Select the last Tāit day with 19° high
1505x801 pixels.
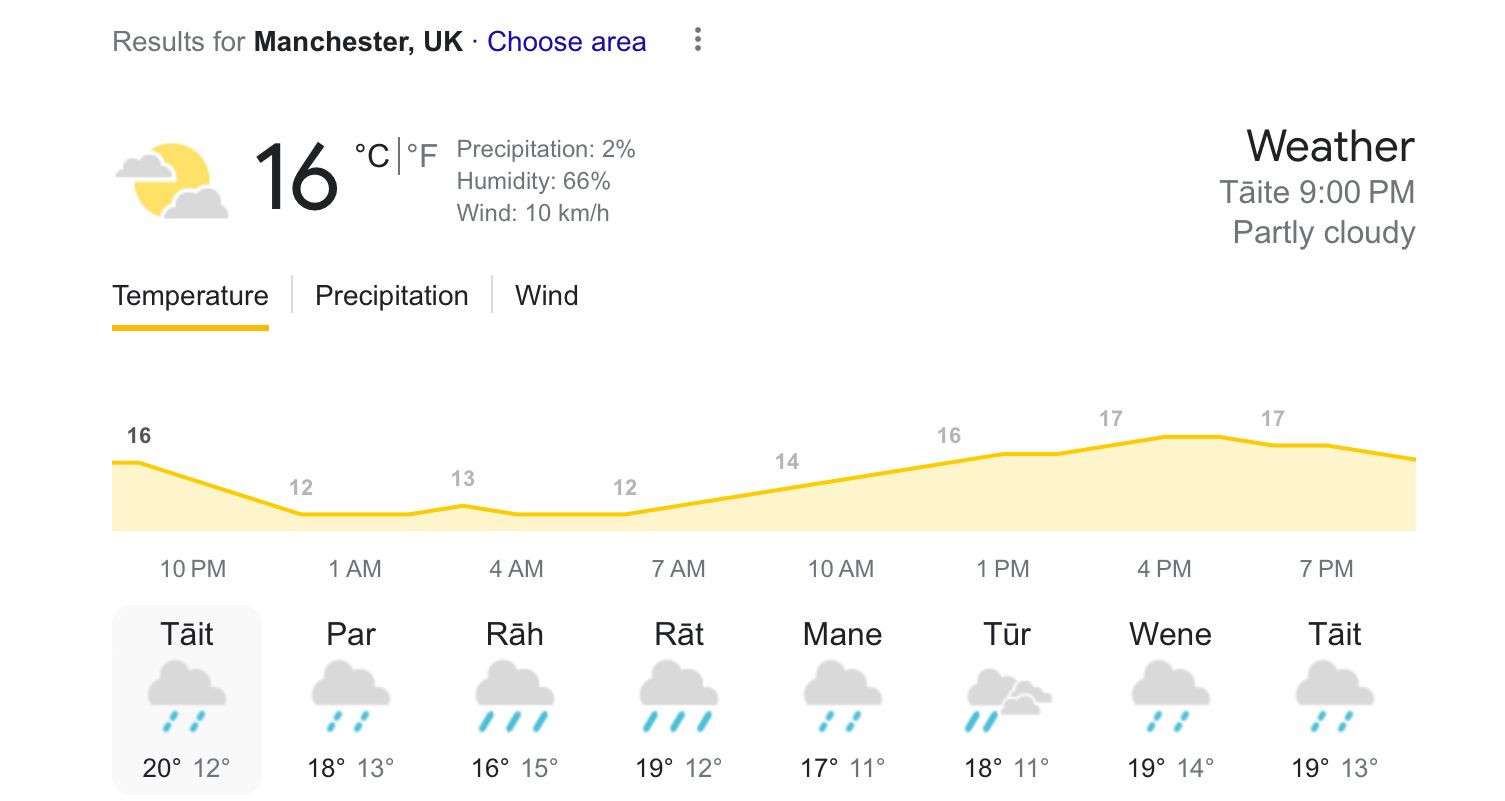pos(1335,699)
